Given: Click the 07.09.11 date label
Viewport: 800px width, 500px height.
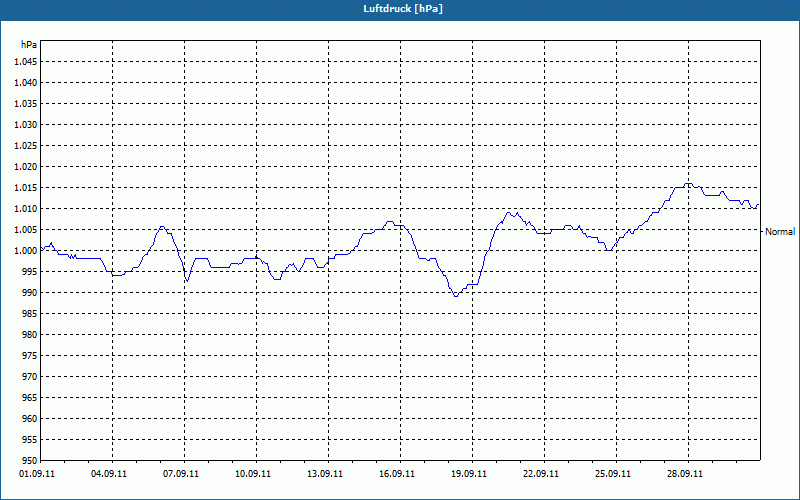Looking at the screenshot, I should (x=181, y=474).
